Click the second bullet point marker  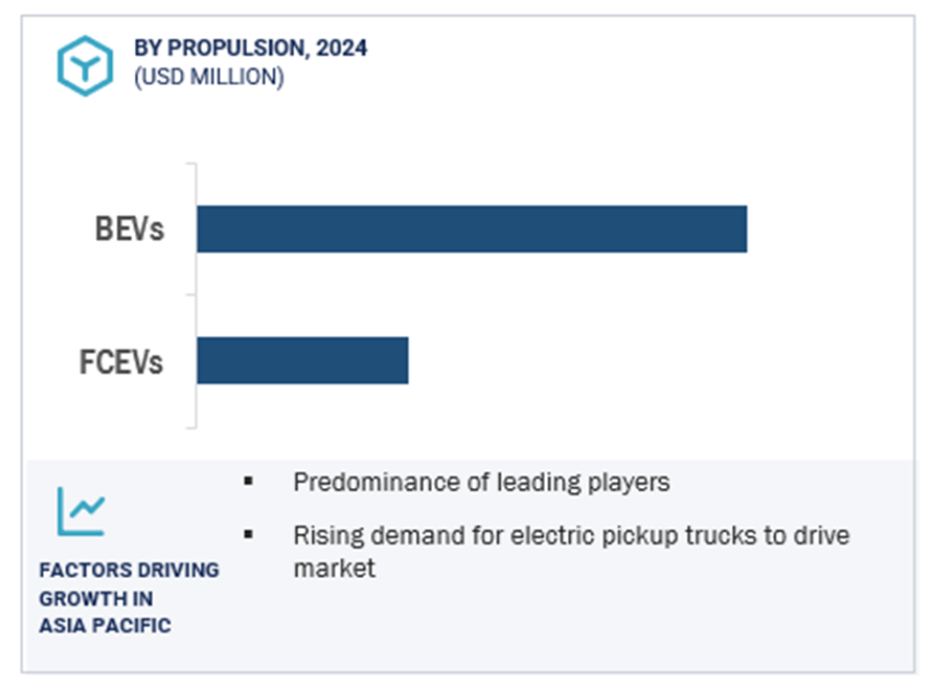click(x=248, y=535)
